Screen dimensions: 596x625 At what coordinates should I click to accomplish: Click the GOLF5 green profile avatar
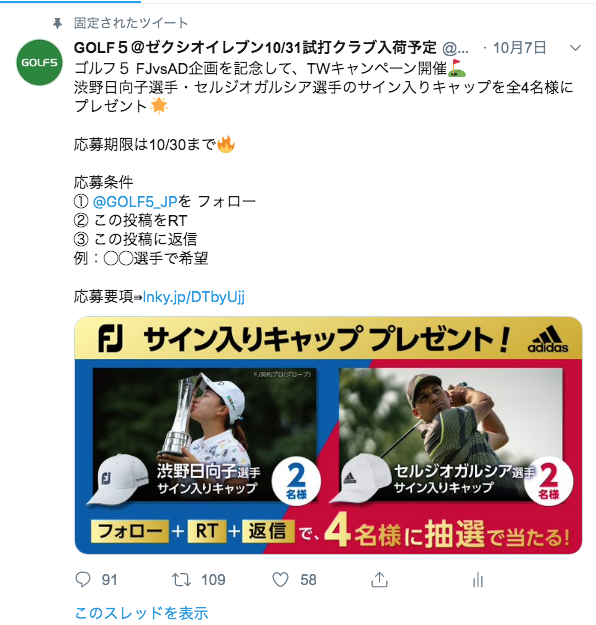pos(39,62)
